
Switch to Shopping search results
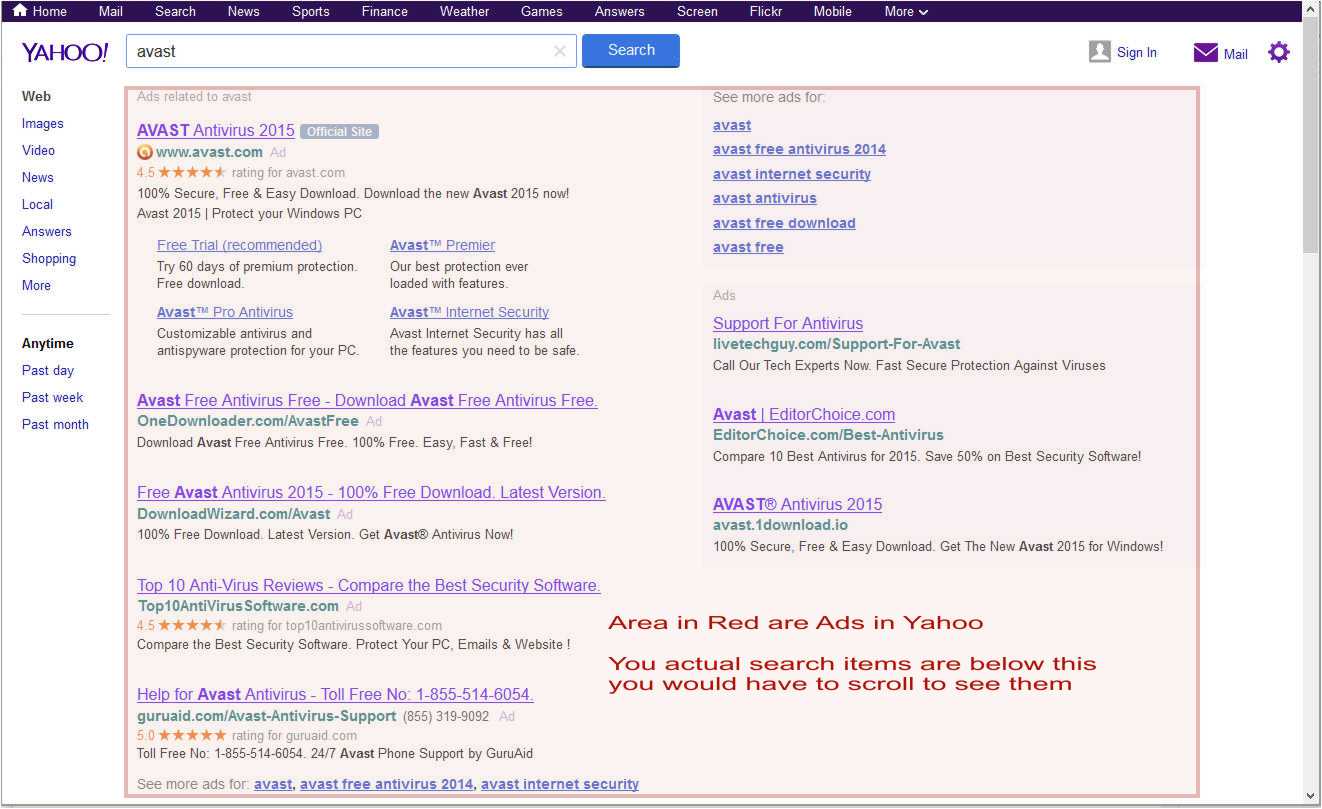pyautogui.click(x=49, y=258)
